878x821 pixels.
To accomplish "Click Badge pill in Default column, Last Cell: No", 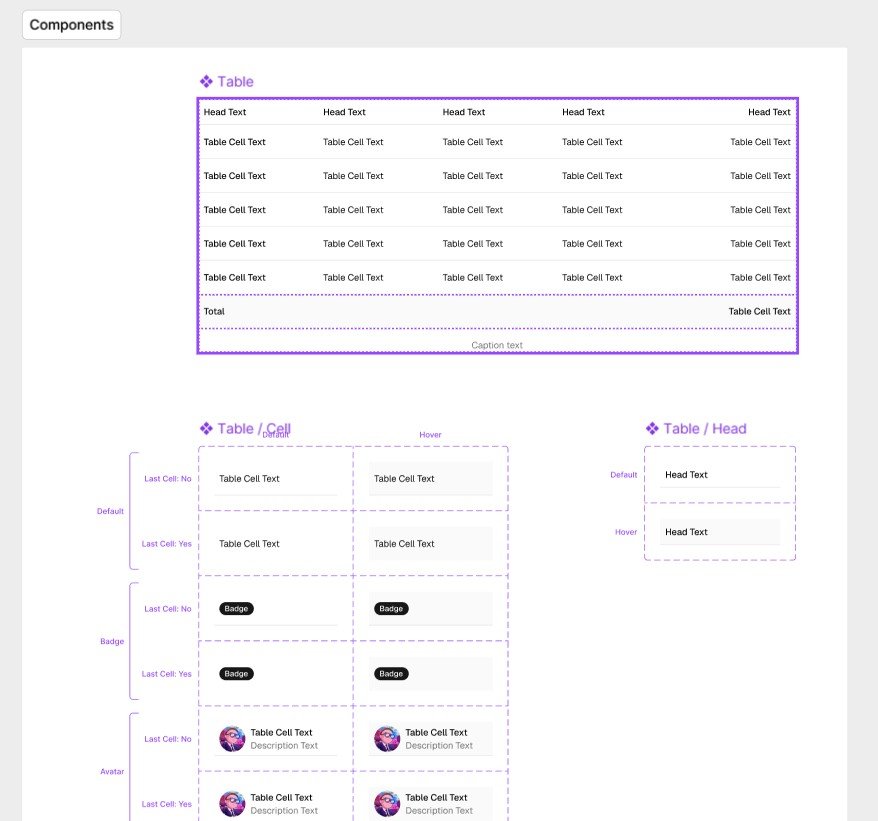I will 236,609.
